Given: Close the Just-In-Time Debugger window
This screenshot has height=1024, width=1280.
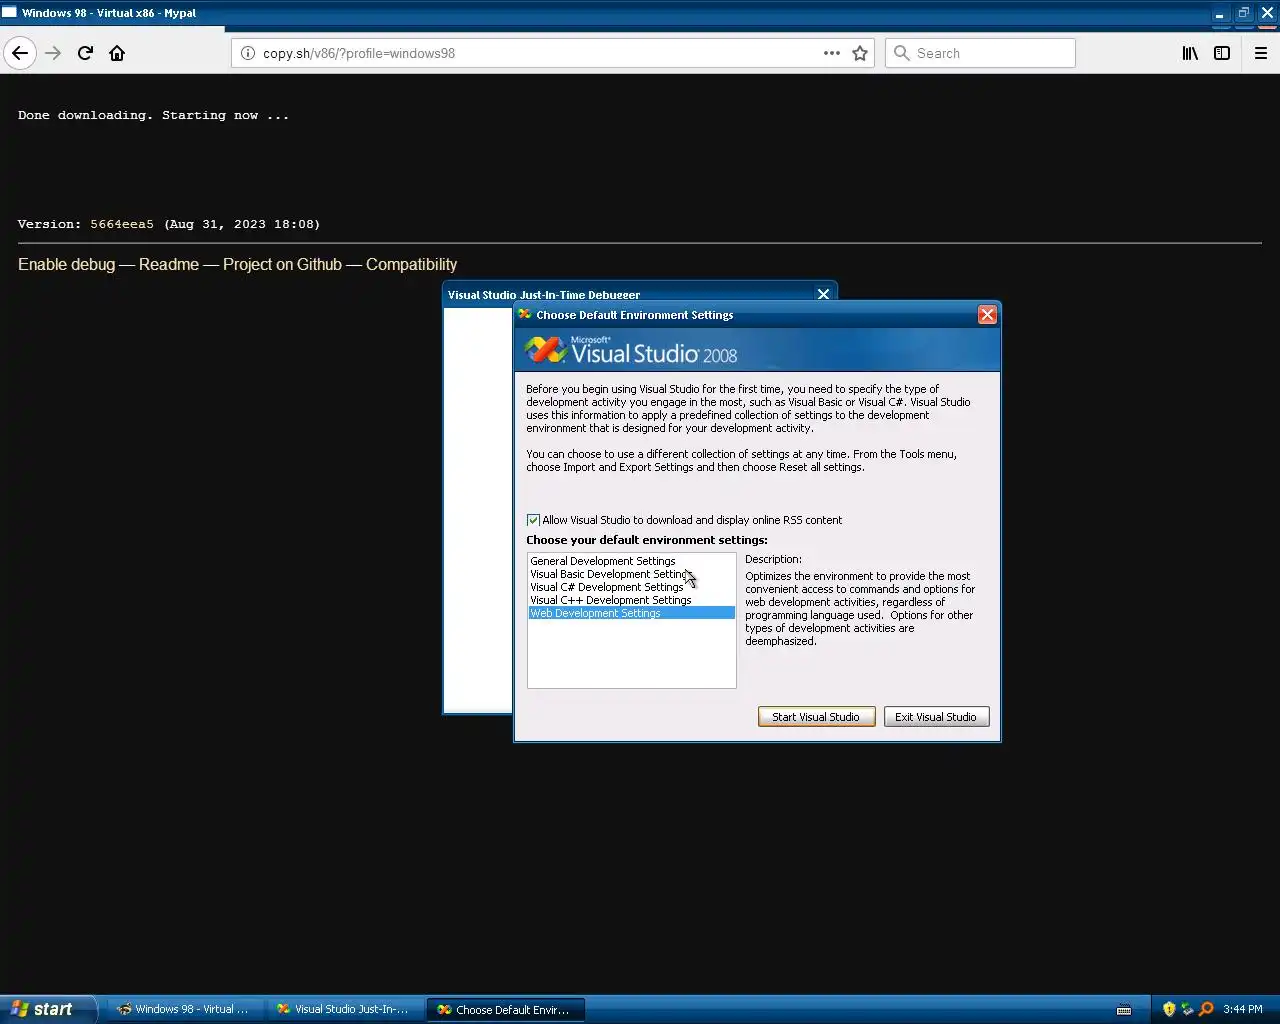Looking at the screenshot, I should [823, 294].
